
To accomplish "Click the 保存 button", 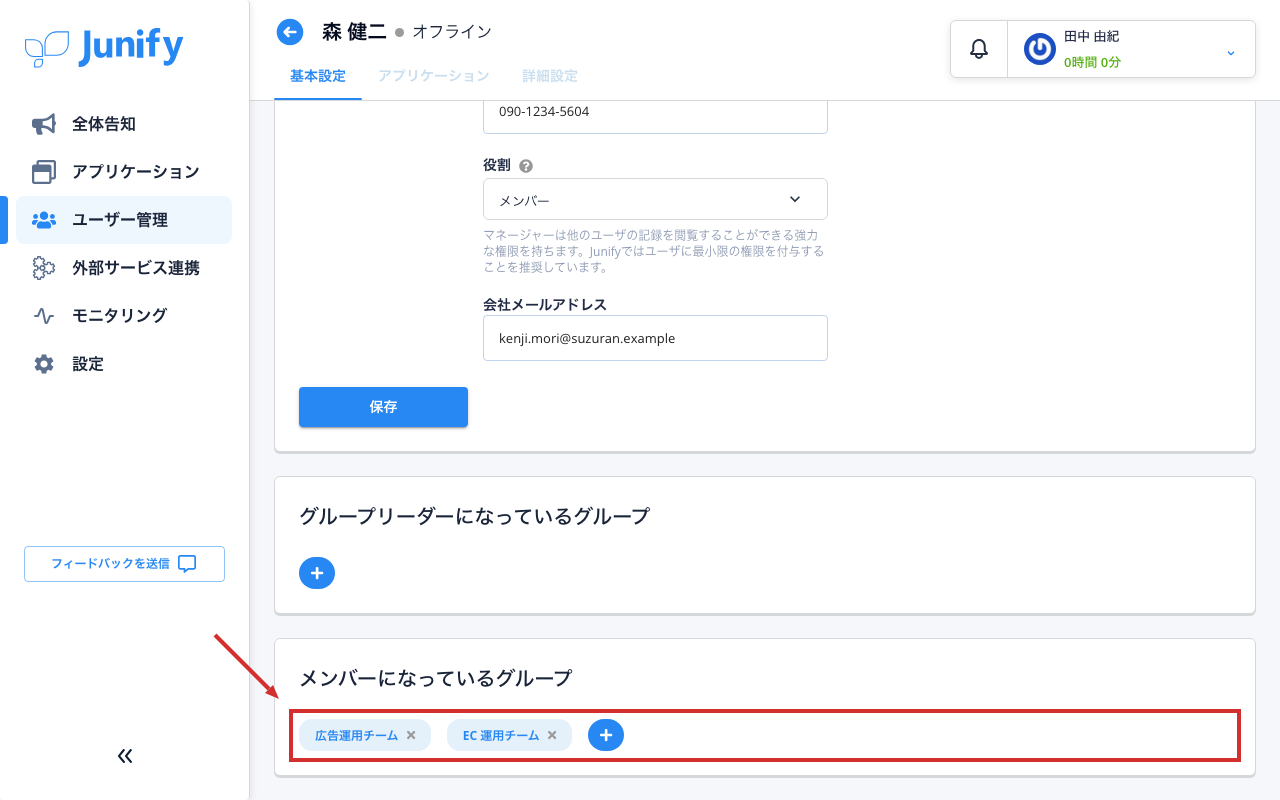I will pos(383,407).
